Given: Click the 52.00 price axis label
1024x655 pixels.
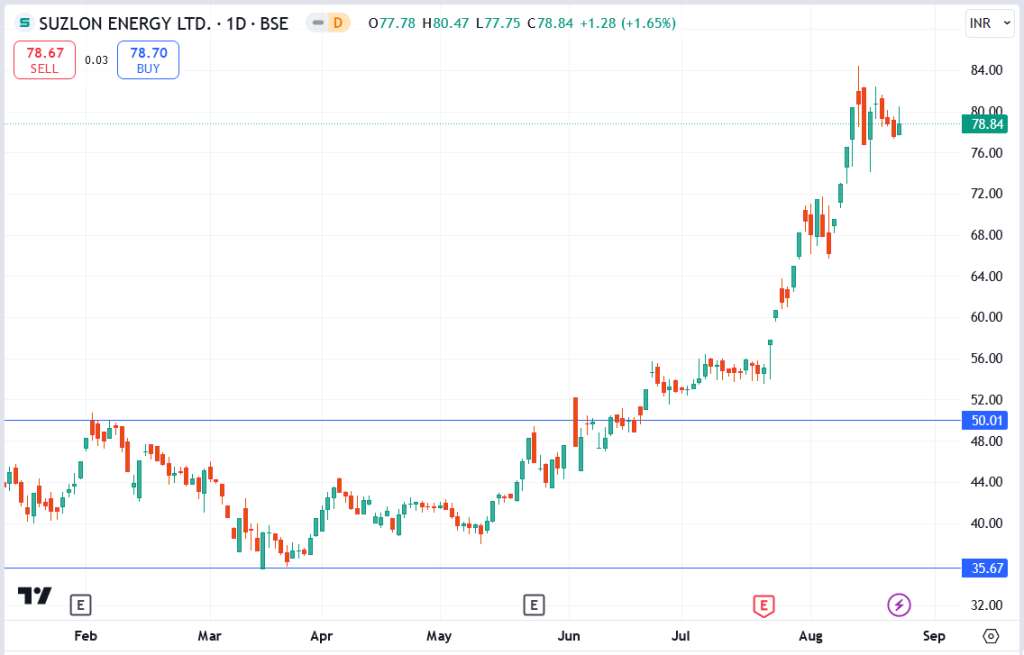Looking at the screenshot, I should [986, 399].
